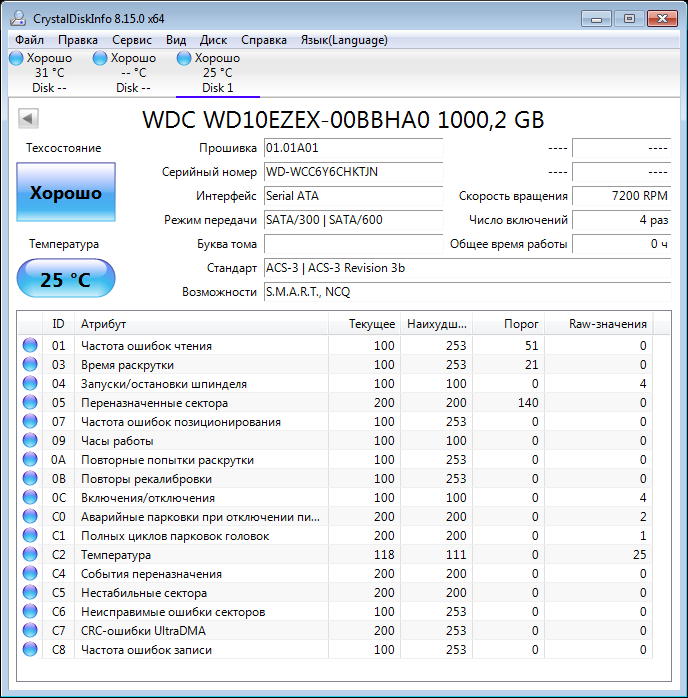The height and width of the screenshot is (698, 688).
Task: Click the Стандарт field ACS-3 Revision 3b
Action: point(467,268)
